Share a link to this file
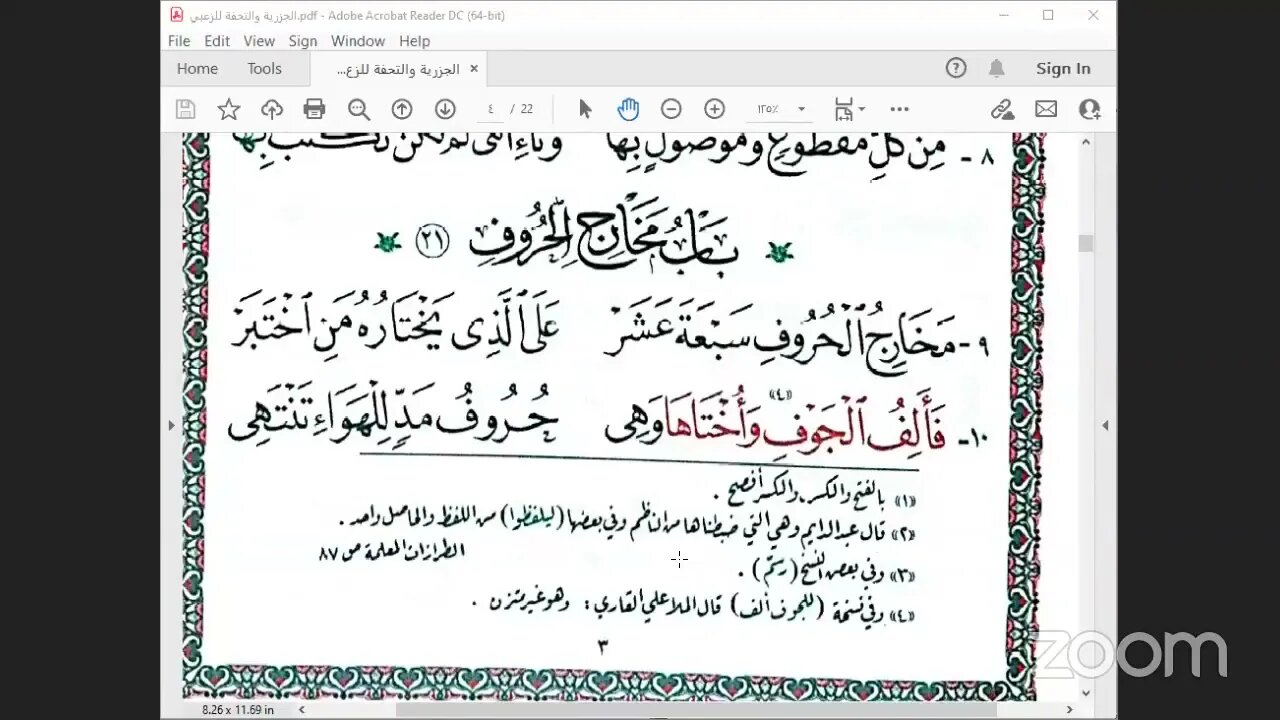The height and width of the screenshot is (720, 1280). [x=1002, y=110]
